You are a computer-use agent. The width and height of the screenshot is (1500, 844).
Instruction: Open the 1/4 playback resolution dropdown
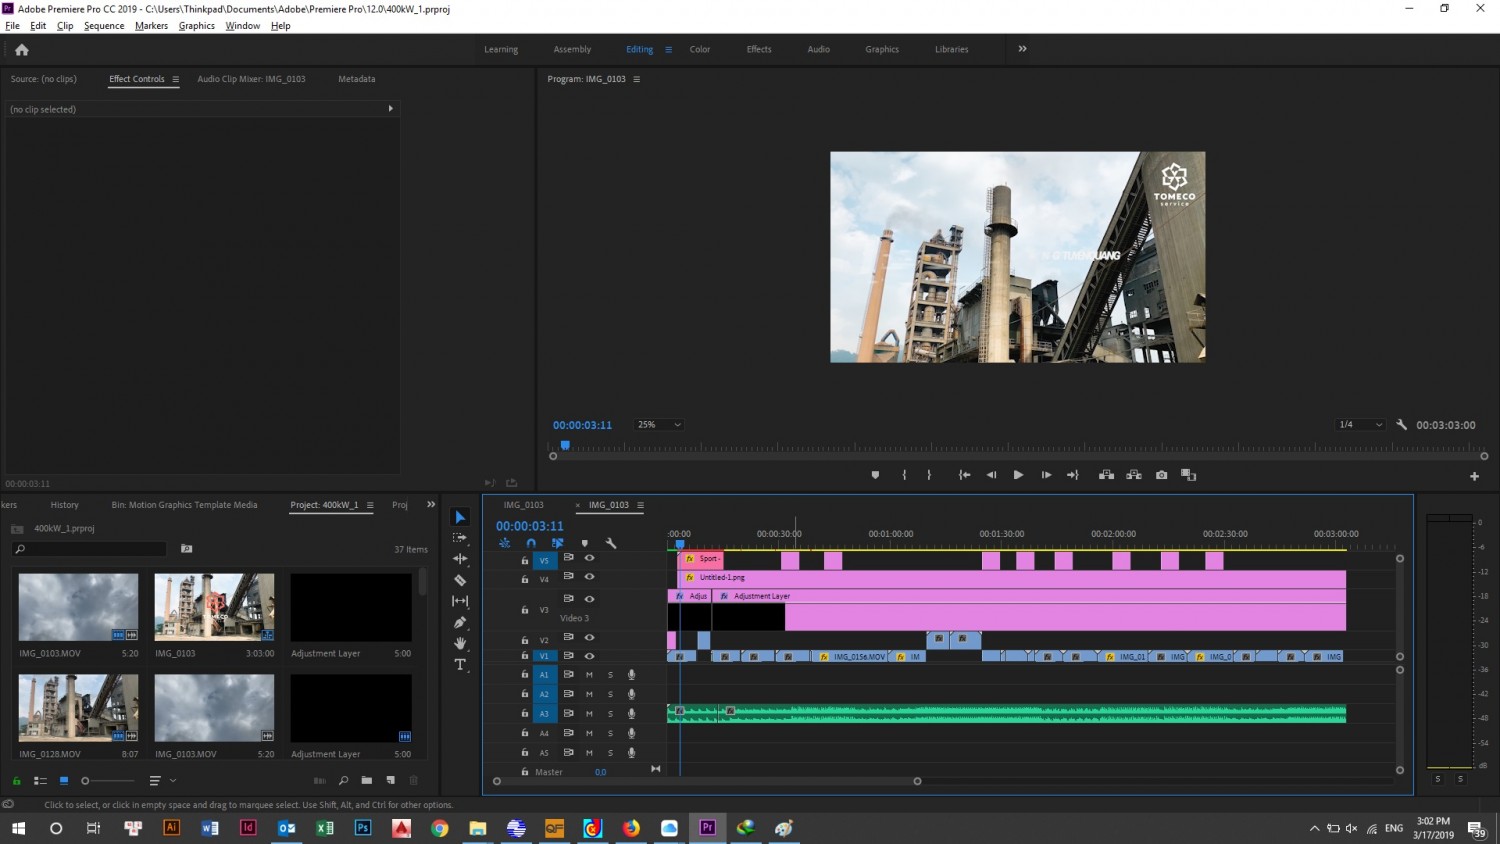[x=1361, y=425]
